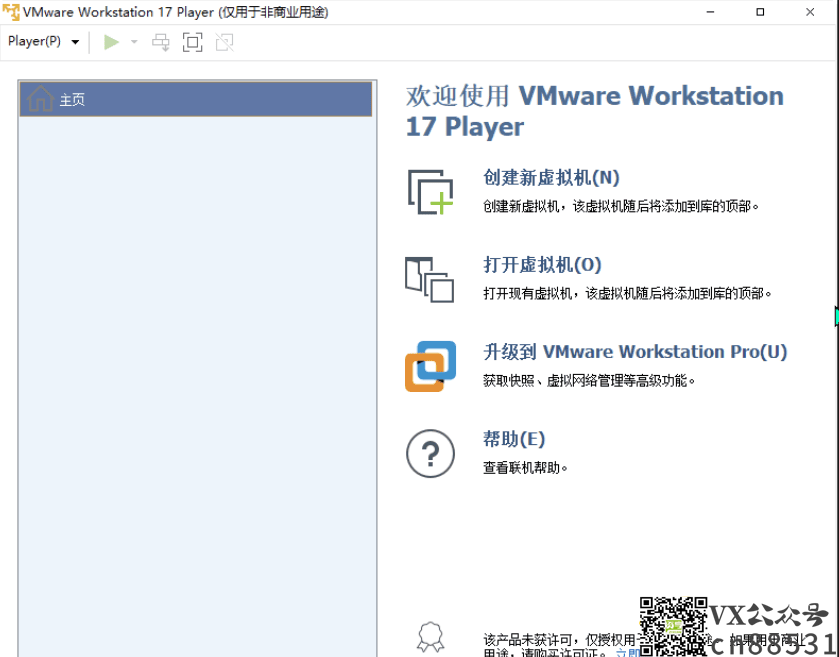
Task: Click the green power-on play button
Action: [111, 42]
